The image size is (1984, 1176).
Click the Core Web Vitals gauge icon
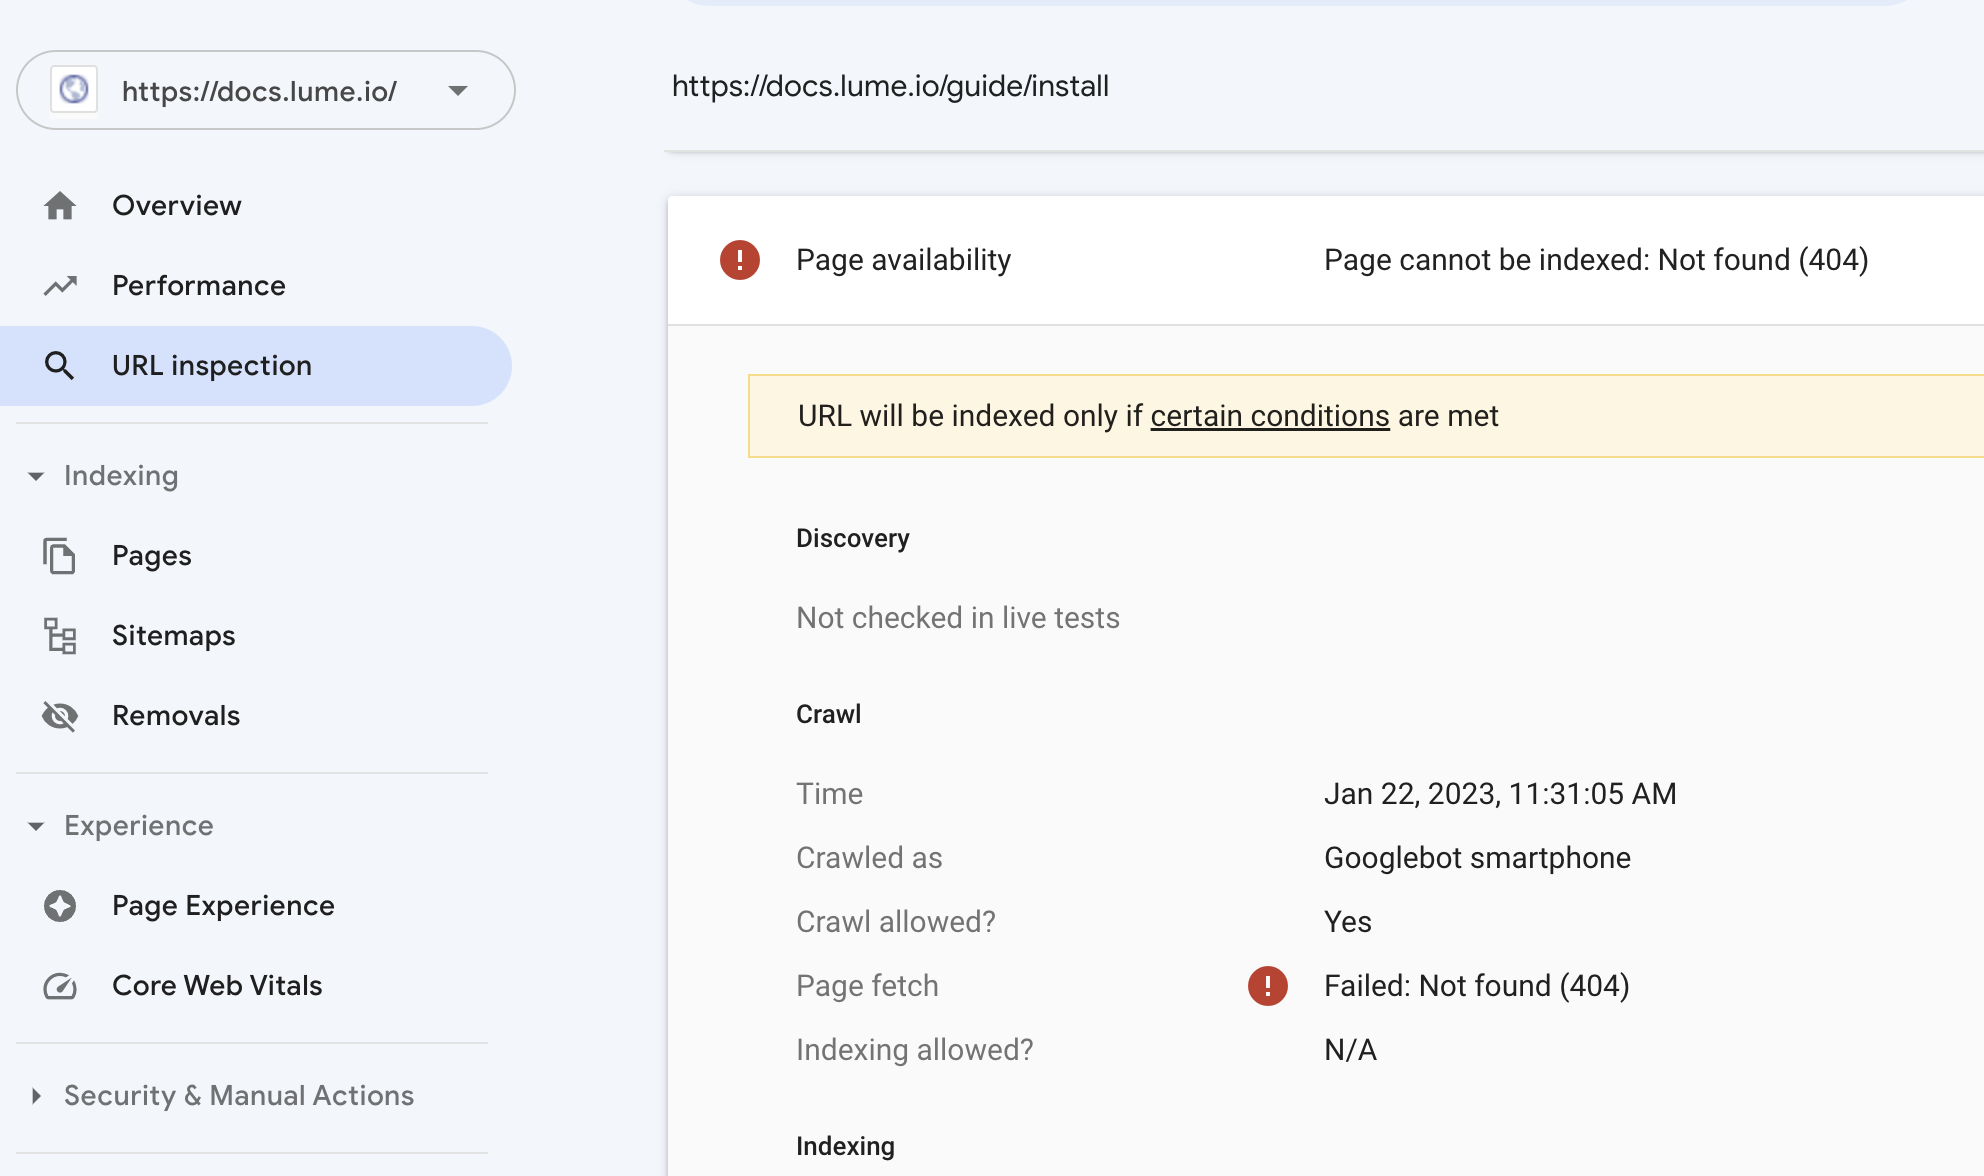(x=60, y=986)
